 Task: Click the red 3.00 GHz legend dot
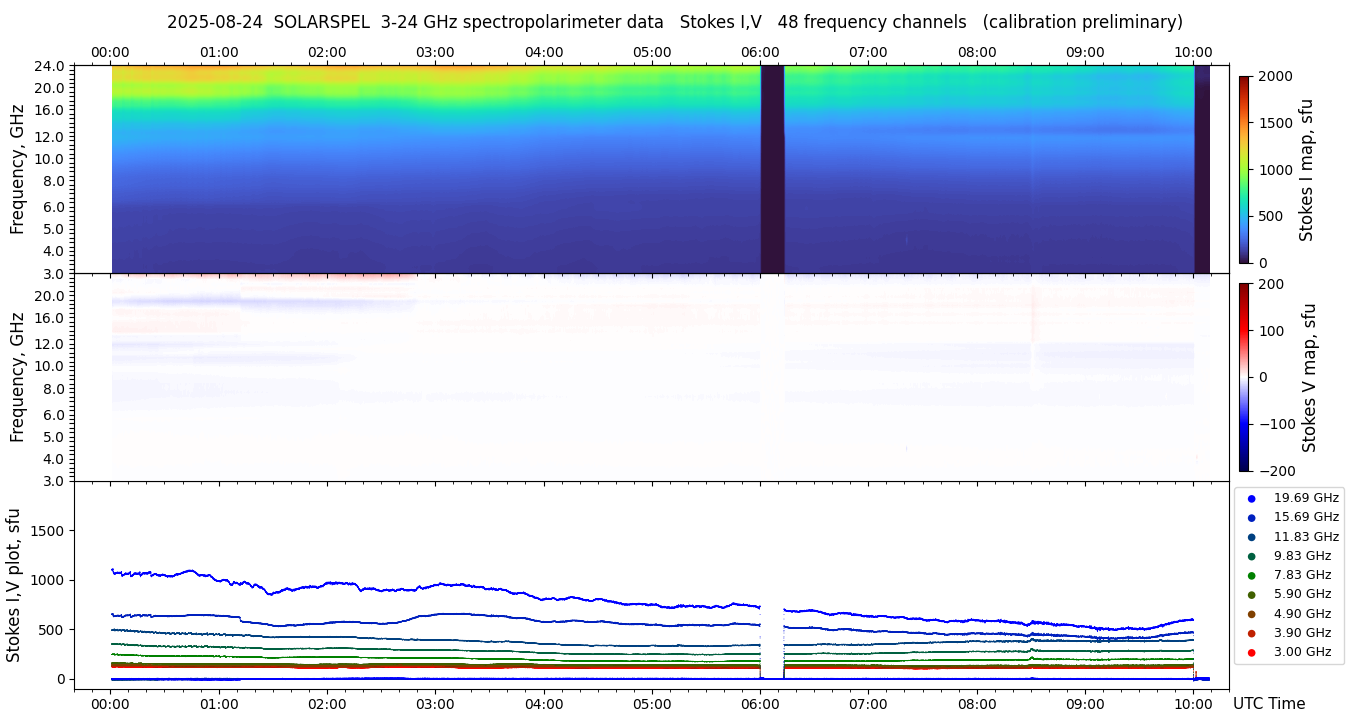click(x=1251, y=652)
